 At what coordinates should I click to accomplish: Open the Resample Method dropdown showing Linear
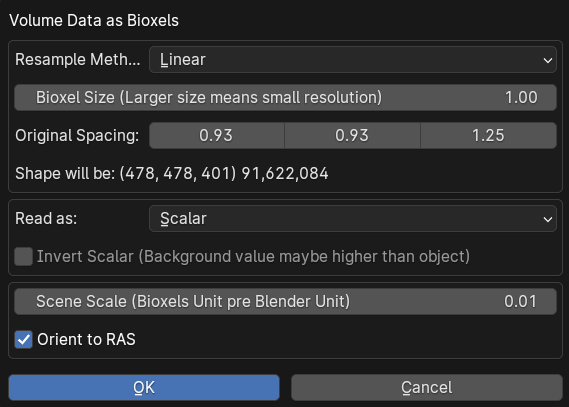tap(353, 59)
